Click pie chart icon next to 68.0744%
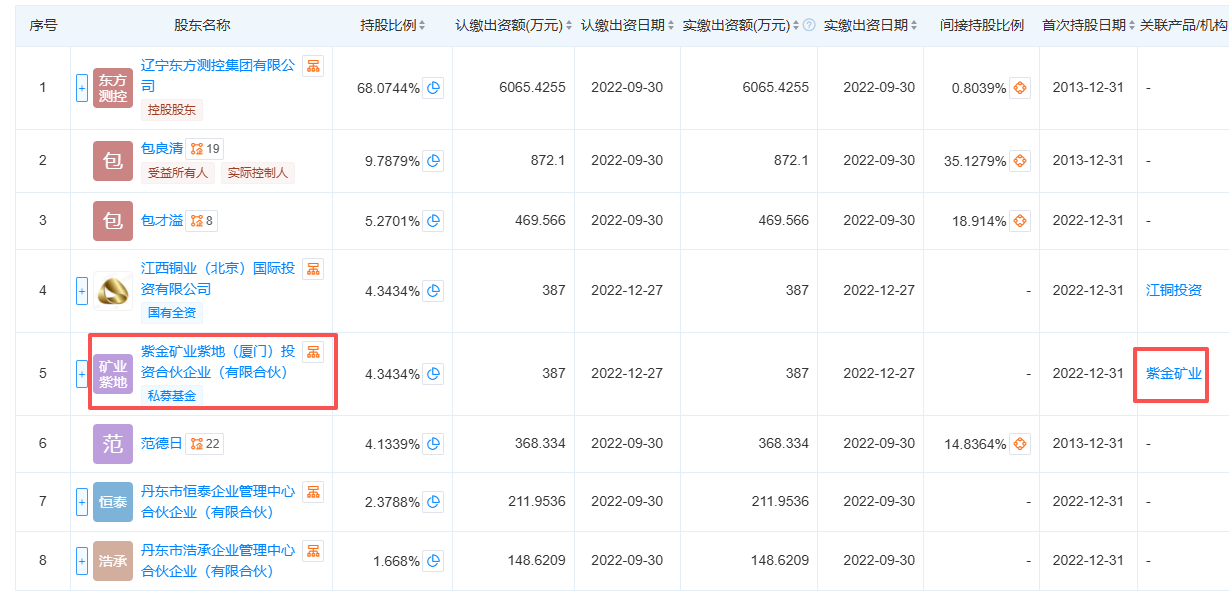This screenshot has width=1229, height=614. pyautogui.click(x=433, y=88)
